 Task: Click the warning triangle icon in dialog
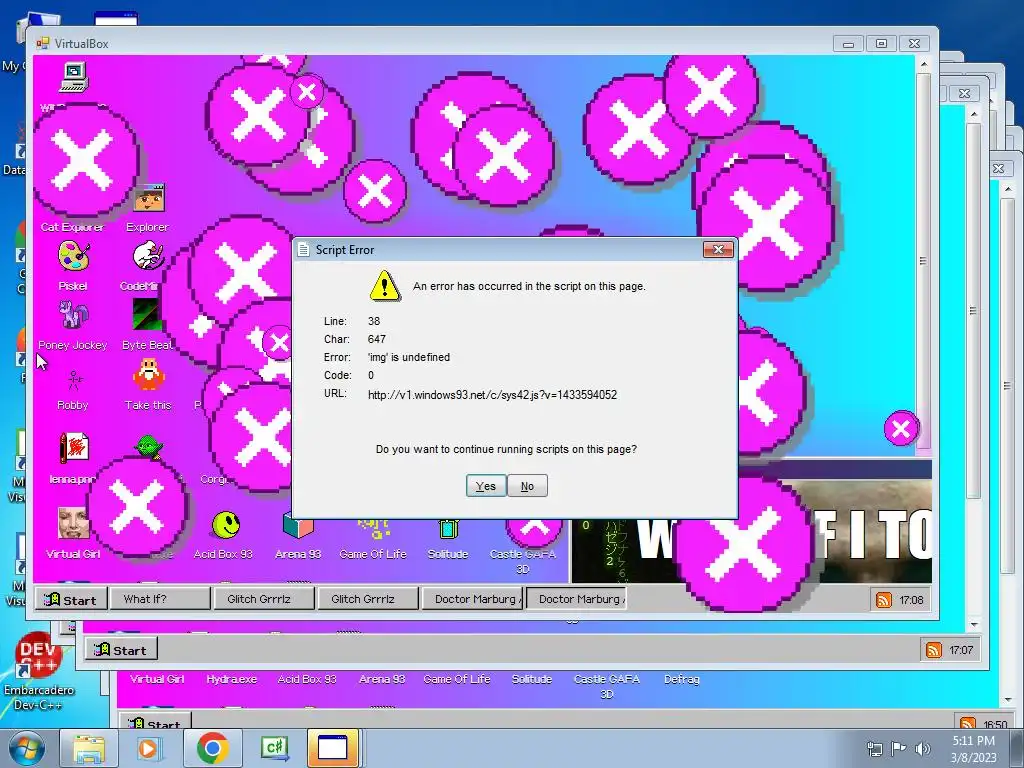(x=385, y=286)
